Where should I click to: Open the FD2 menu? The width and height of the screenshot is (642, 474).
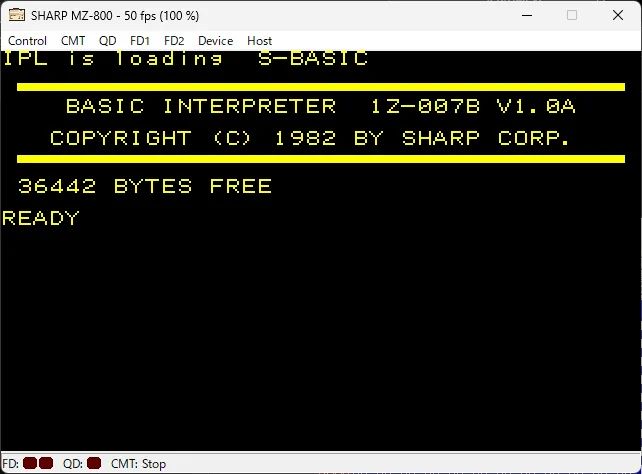174,41
